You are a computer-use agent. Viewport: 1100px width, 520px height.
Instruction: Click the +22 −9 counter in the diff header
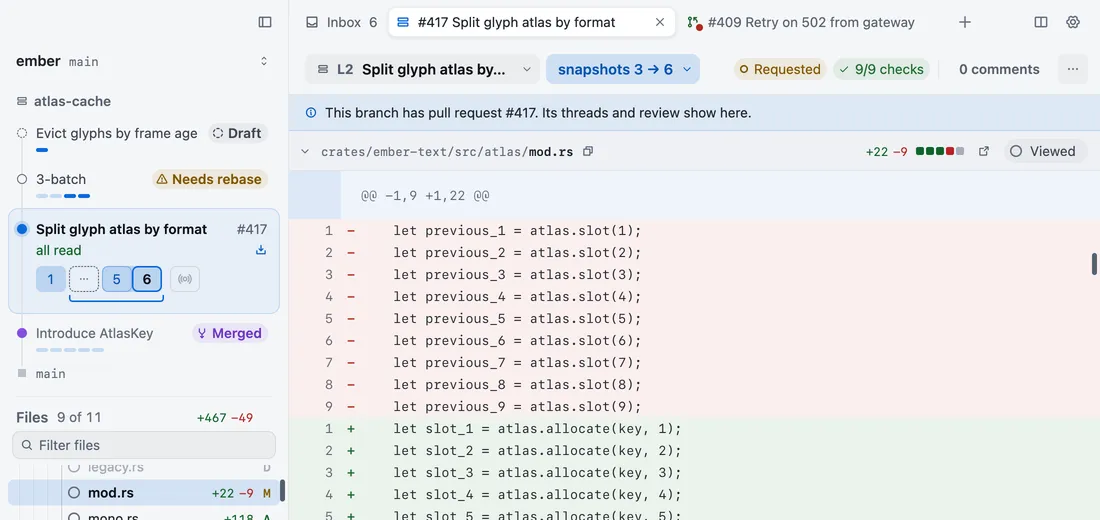pyautogui.click(x=887, y=151)
